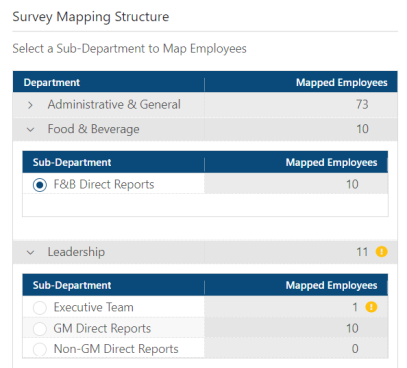Click the GM Direct Reports label

click(102, 328)
